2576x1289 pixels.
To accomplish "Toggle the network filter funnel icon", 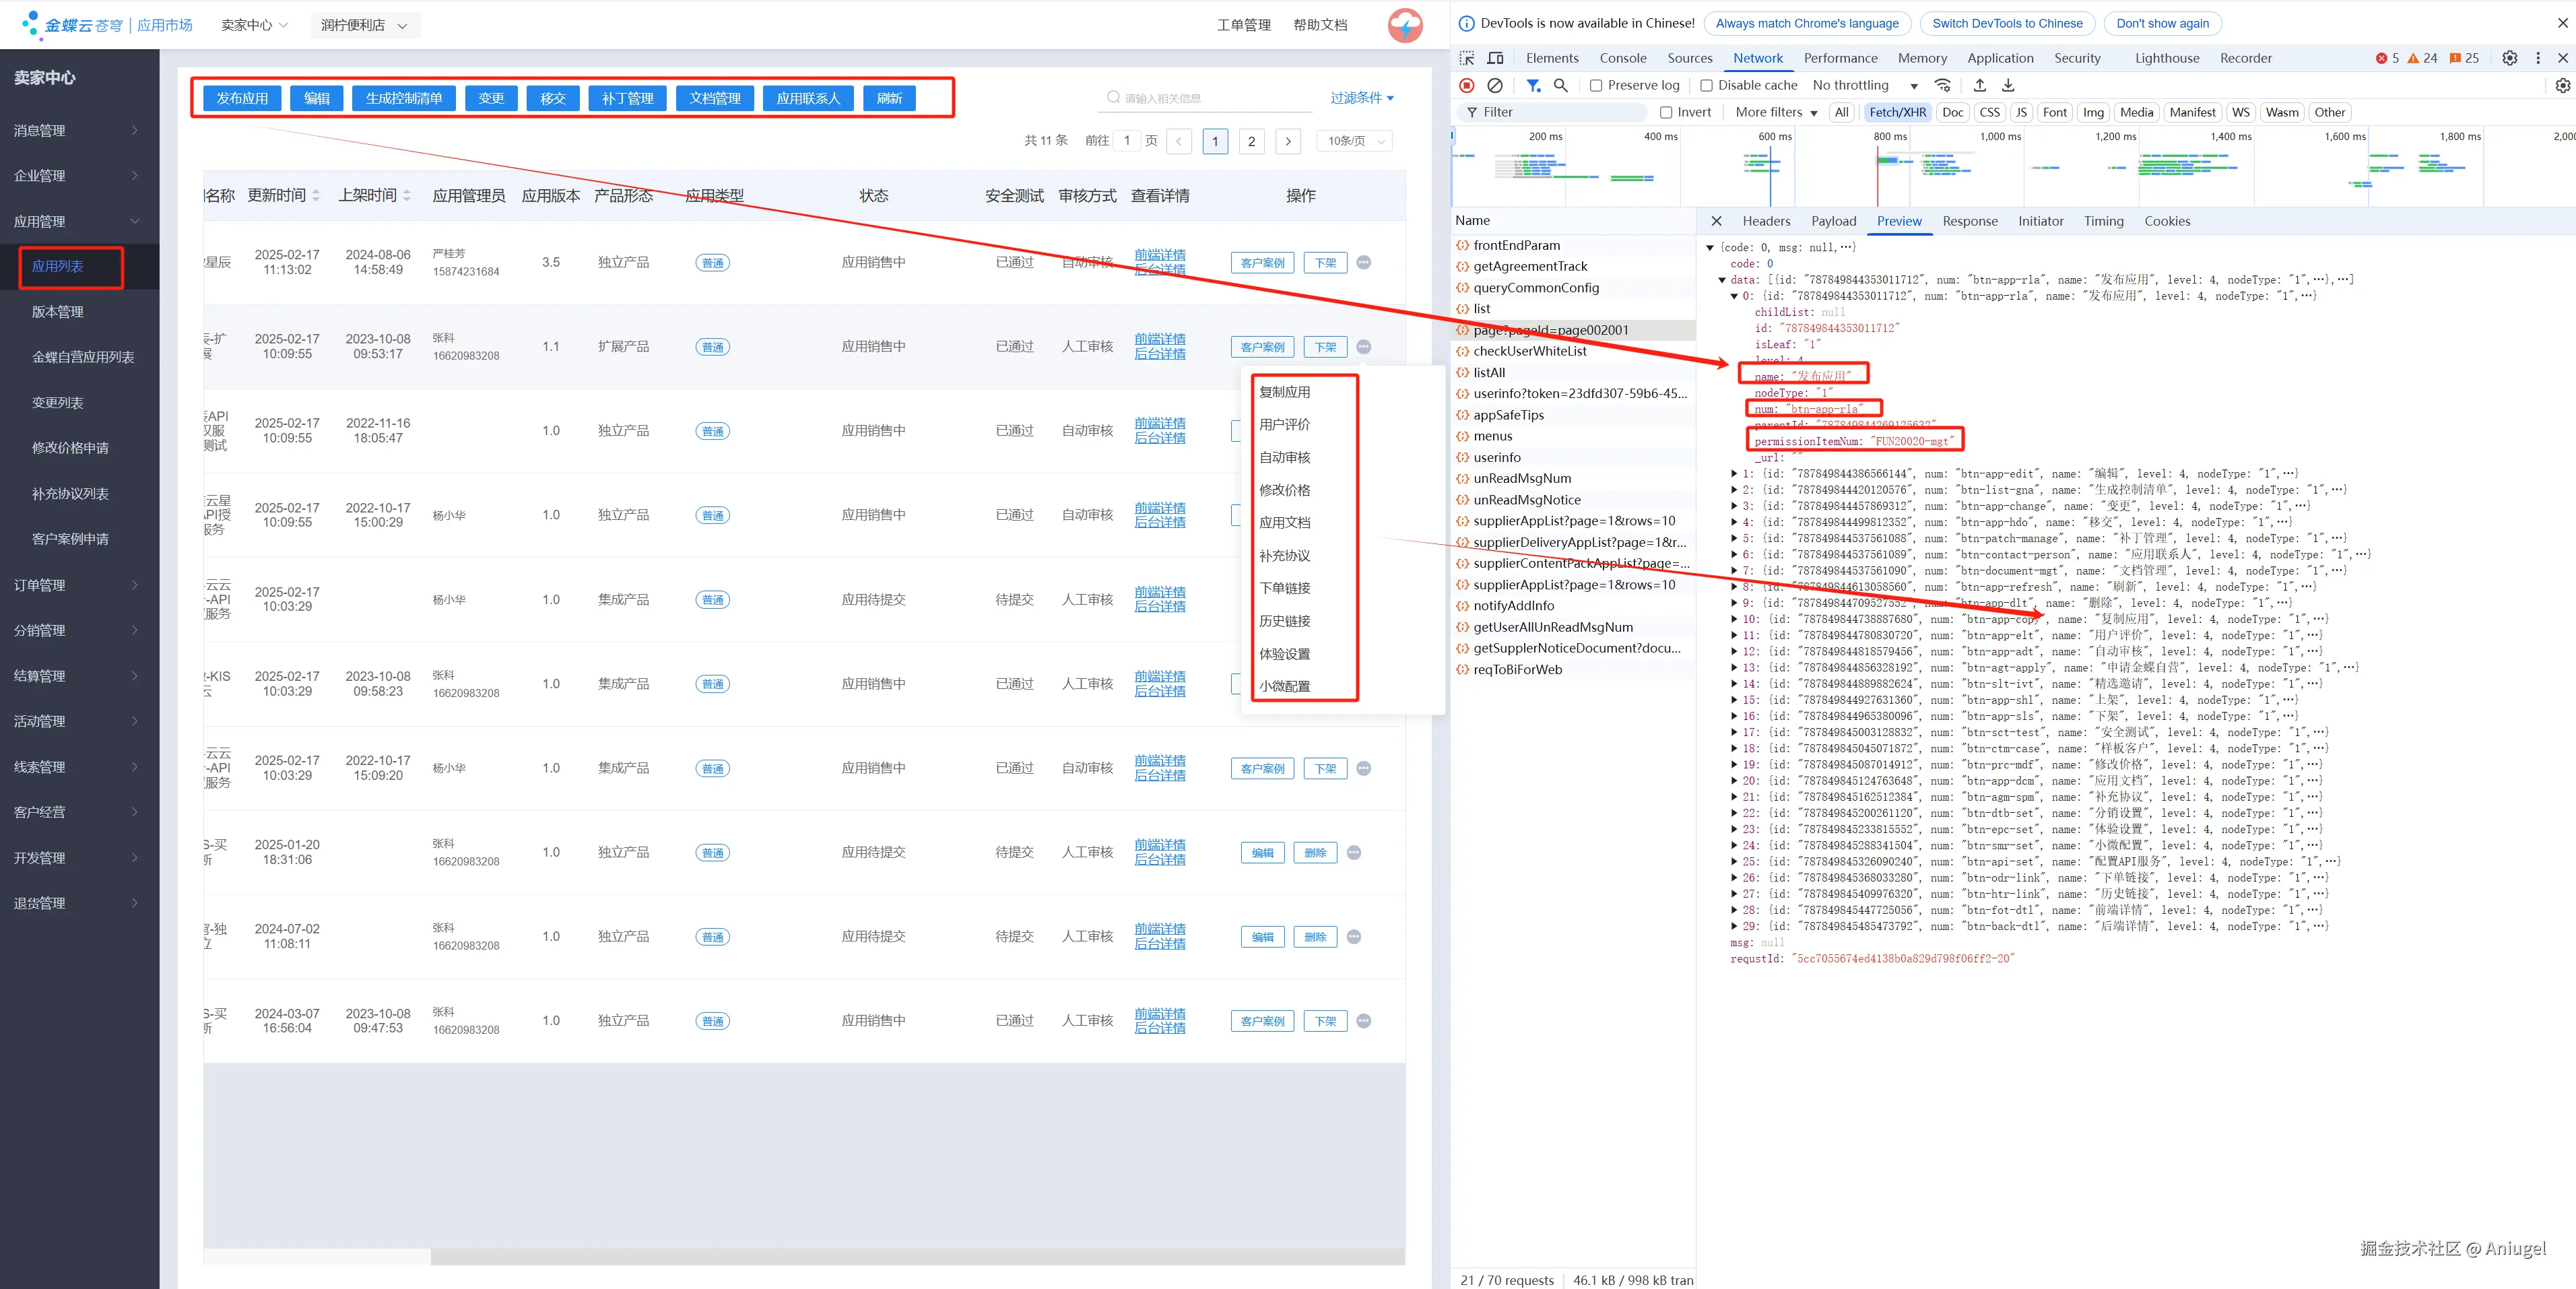I will pyautogui.click(x=1532, y=85).
